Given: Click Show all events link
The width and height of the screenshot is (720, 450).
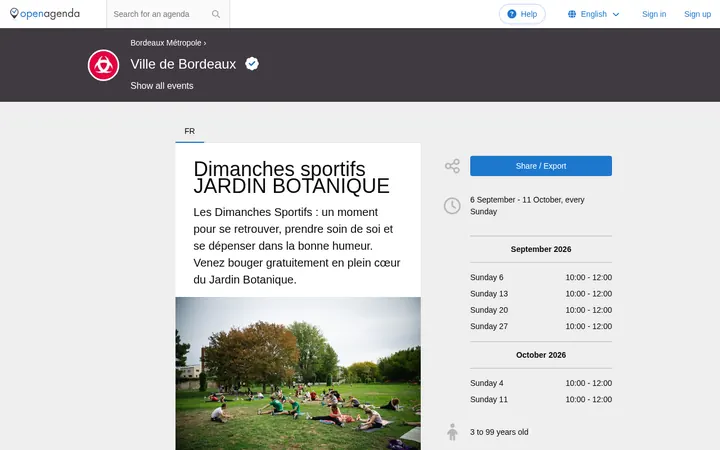Looking at the screenshot, I should 162,86.
